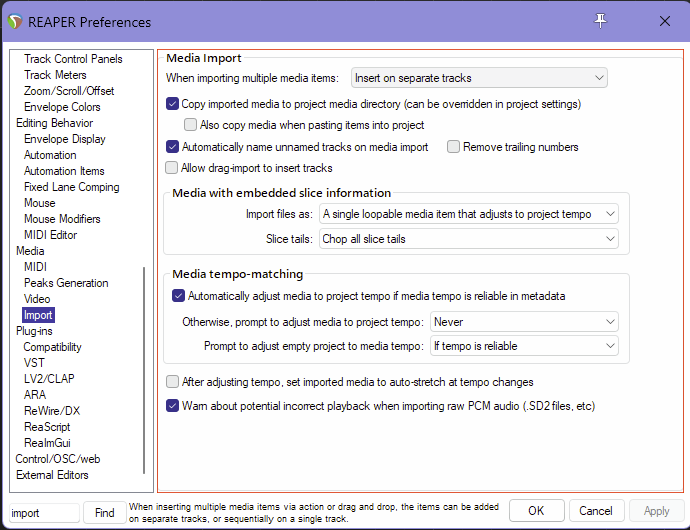690x530 pixels.
Task: Click the preferences search field containing import
Action: tap(44, 513)
